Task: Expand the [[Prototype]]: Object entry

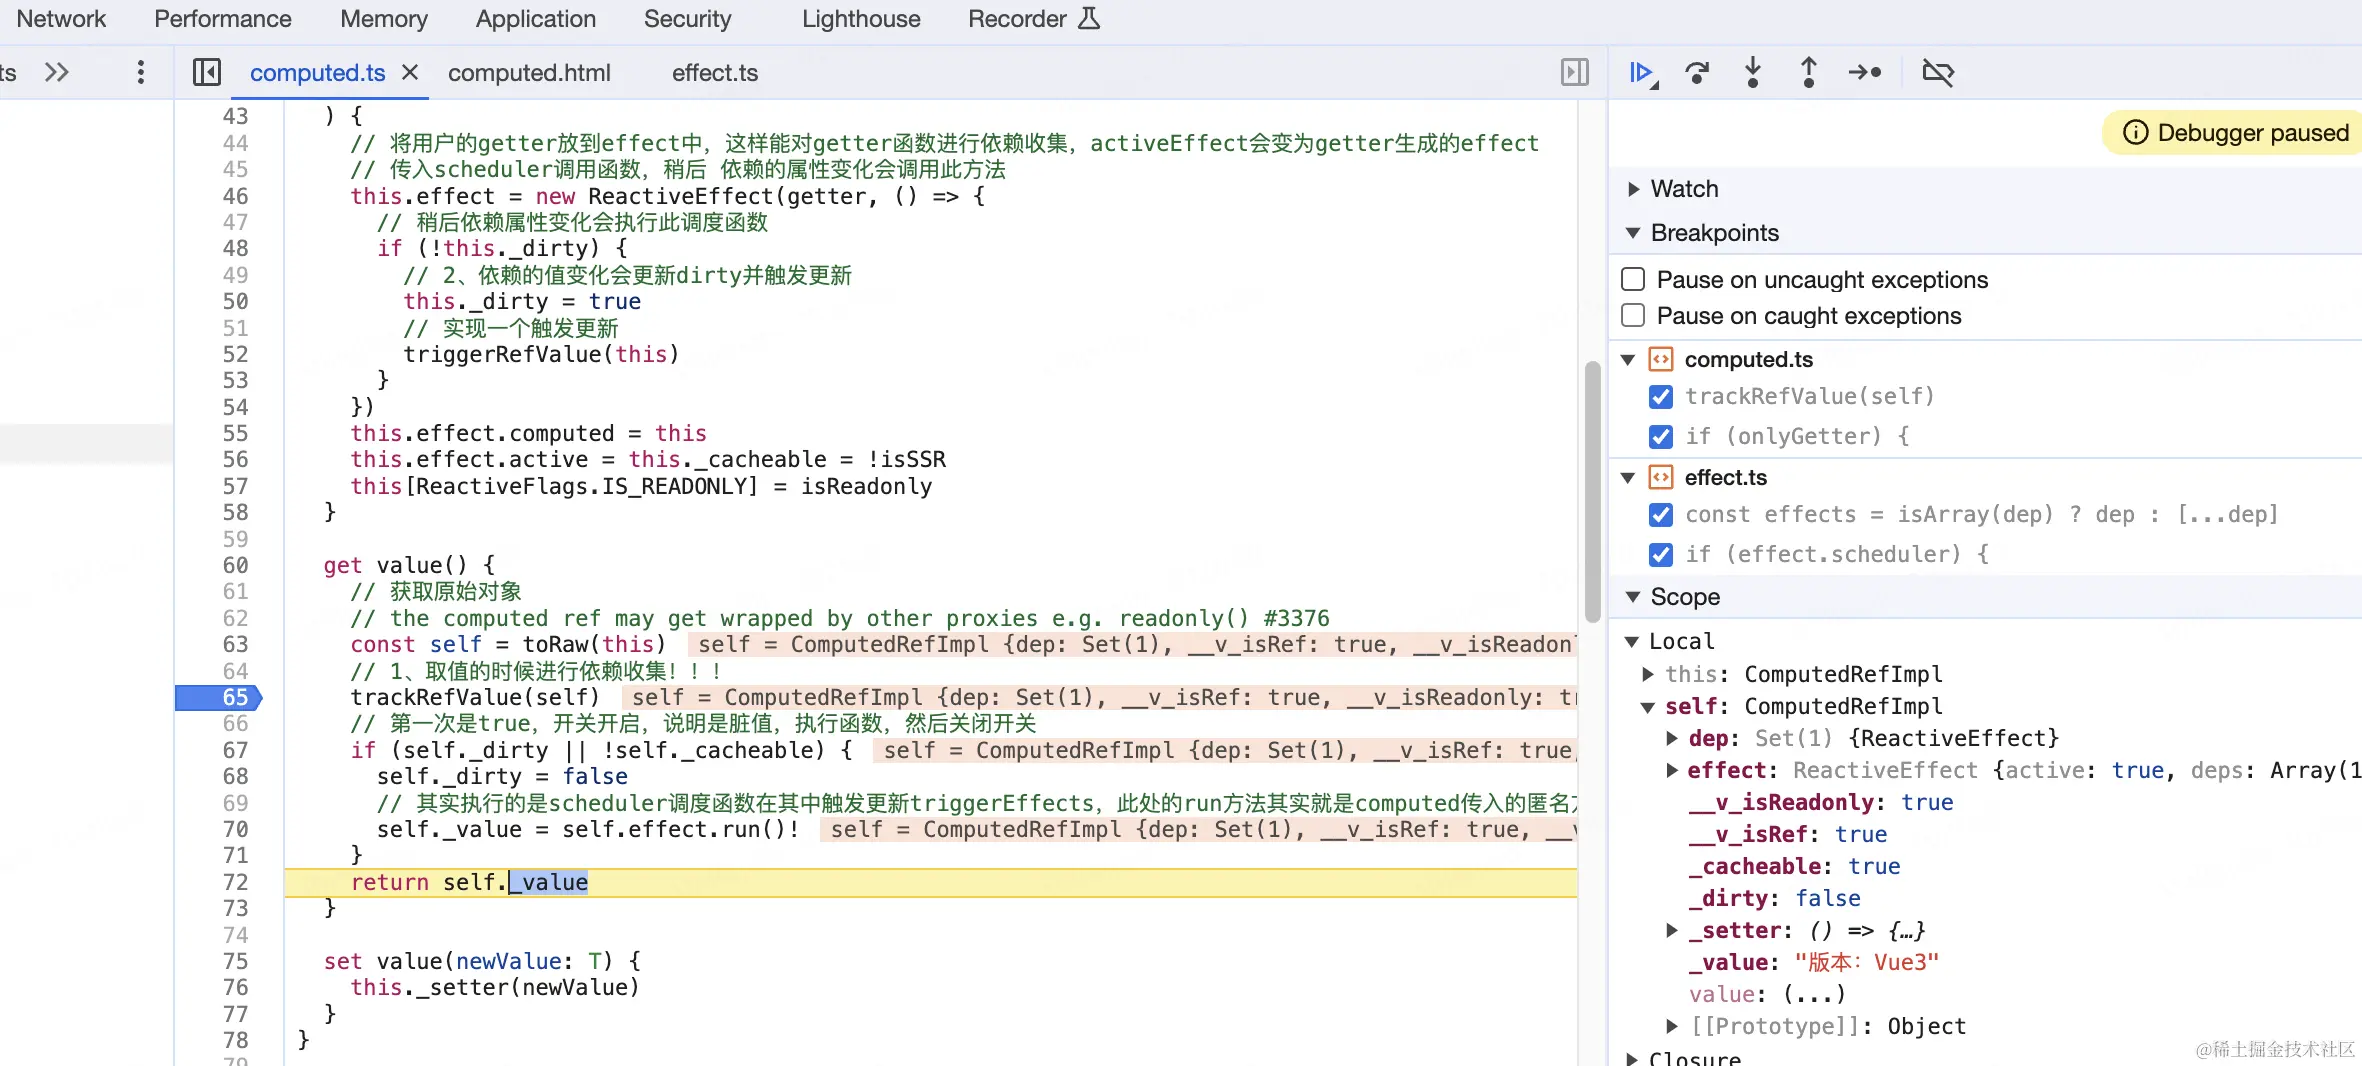Action: click(x=1672, y=1026)
